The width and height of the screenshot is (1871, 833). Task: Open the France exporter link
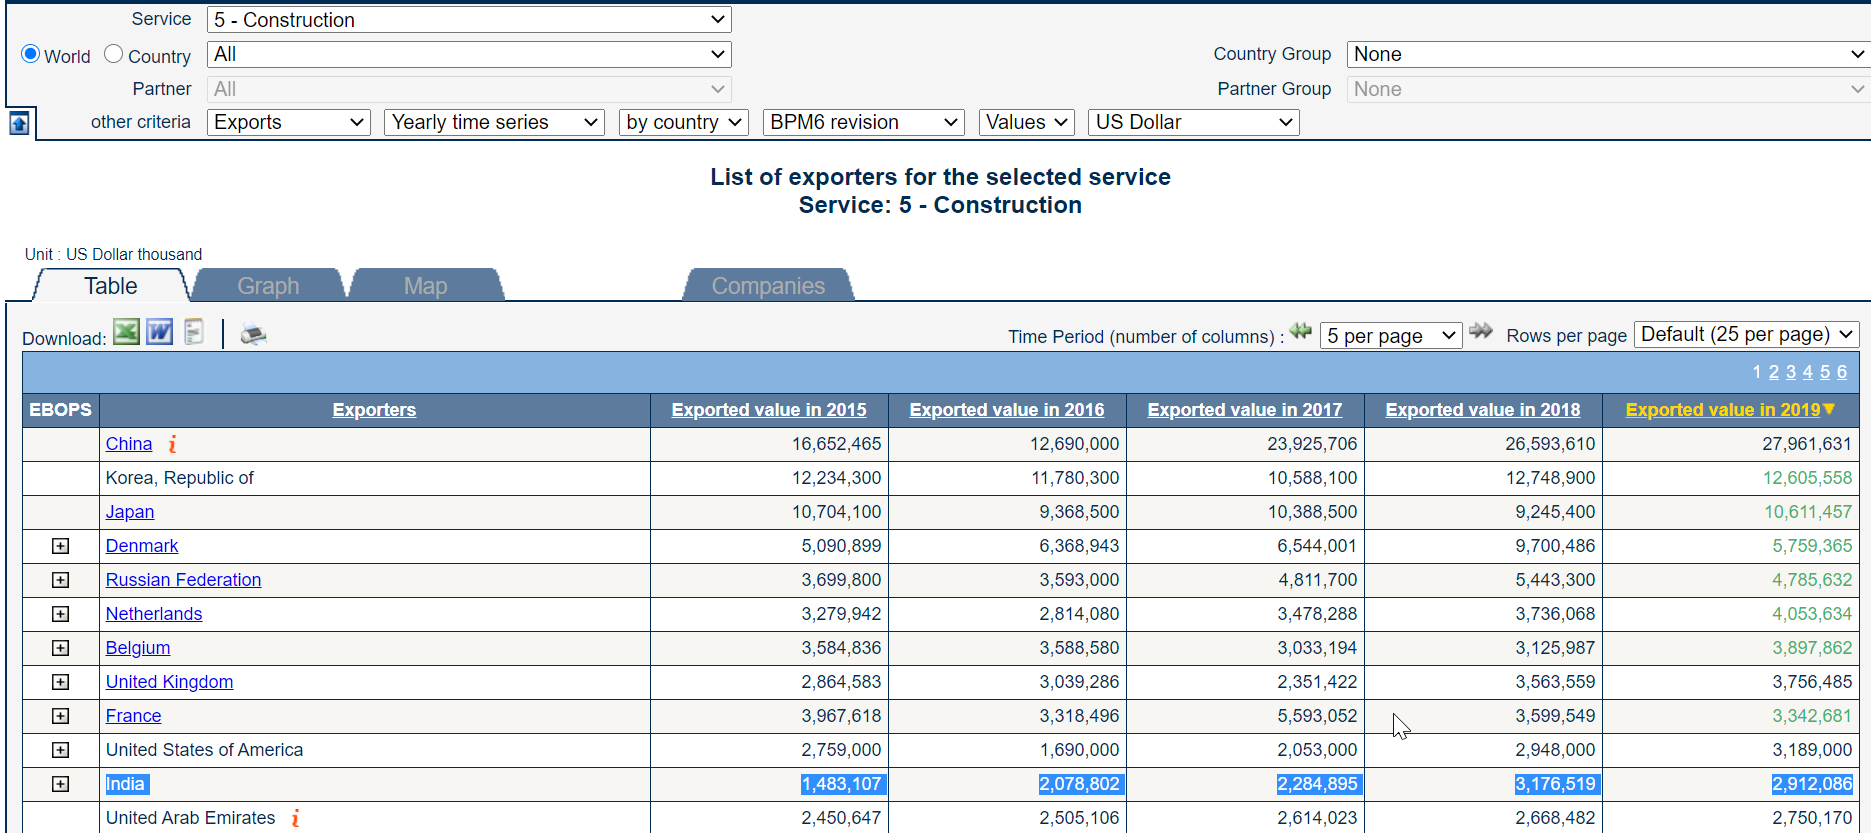(133, 716)
